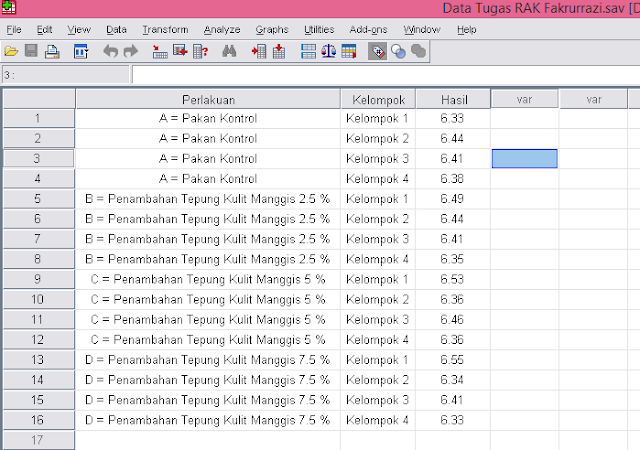Click the Undo arrow icon
Image resolution: width=640 pixels, height=450 pixels.
click(x=110, y=51)
